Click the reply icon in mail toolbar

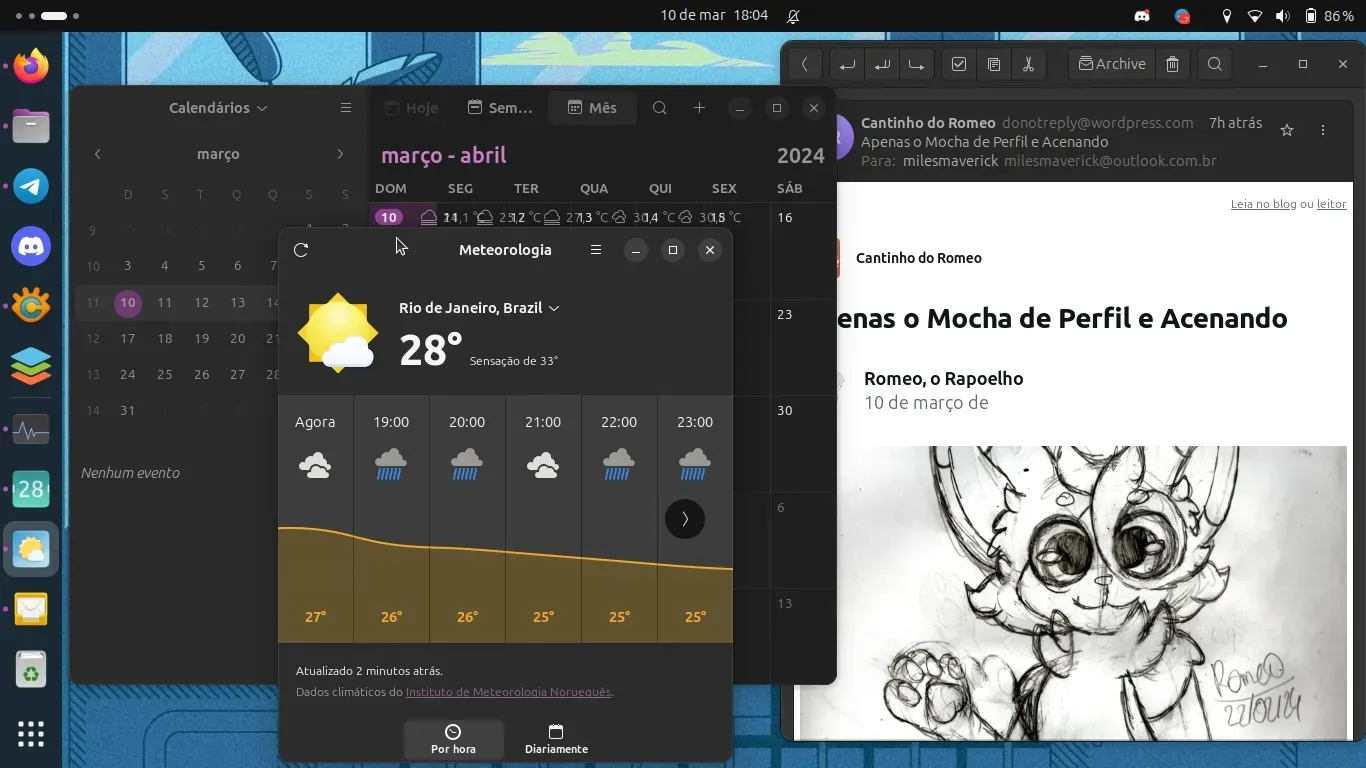[x=847, y=64]
